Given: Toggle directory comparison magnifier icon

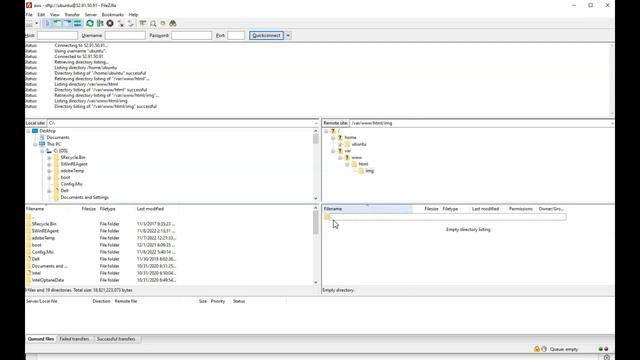Looking at the screenshot, I should pyautogui.click(x=153, y=24).
